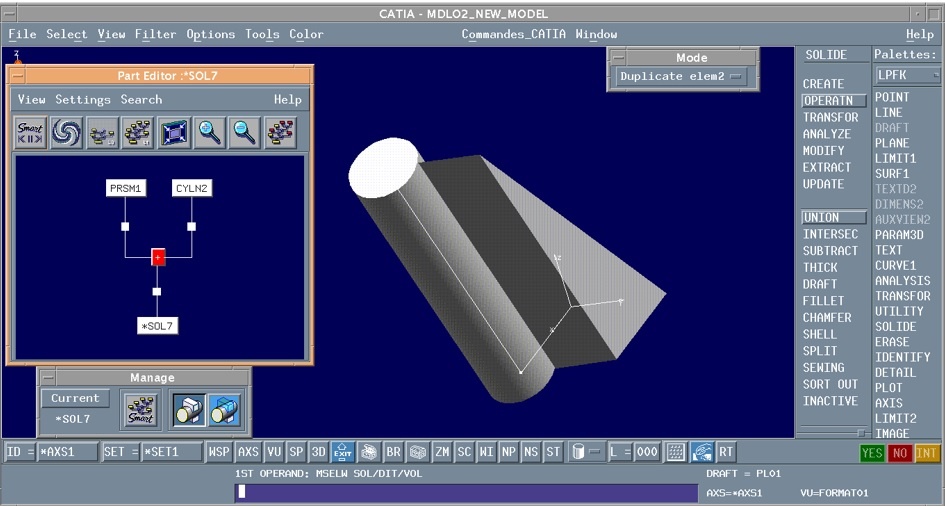Click the red NO button
This screenshot has height=506, width=945.
(x=899, y=453)
